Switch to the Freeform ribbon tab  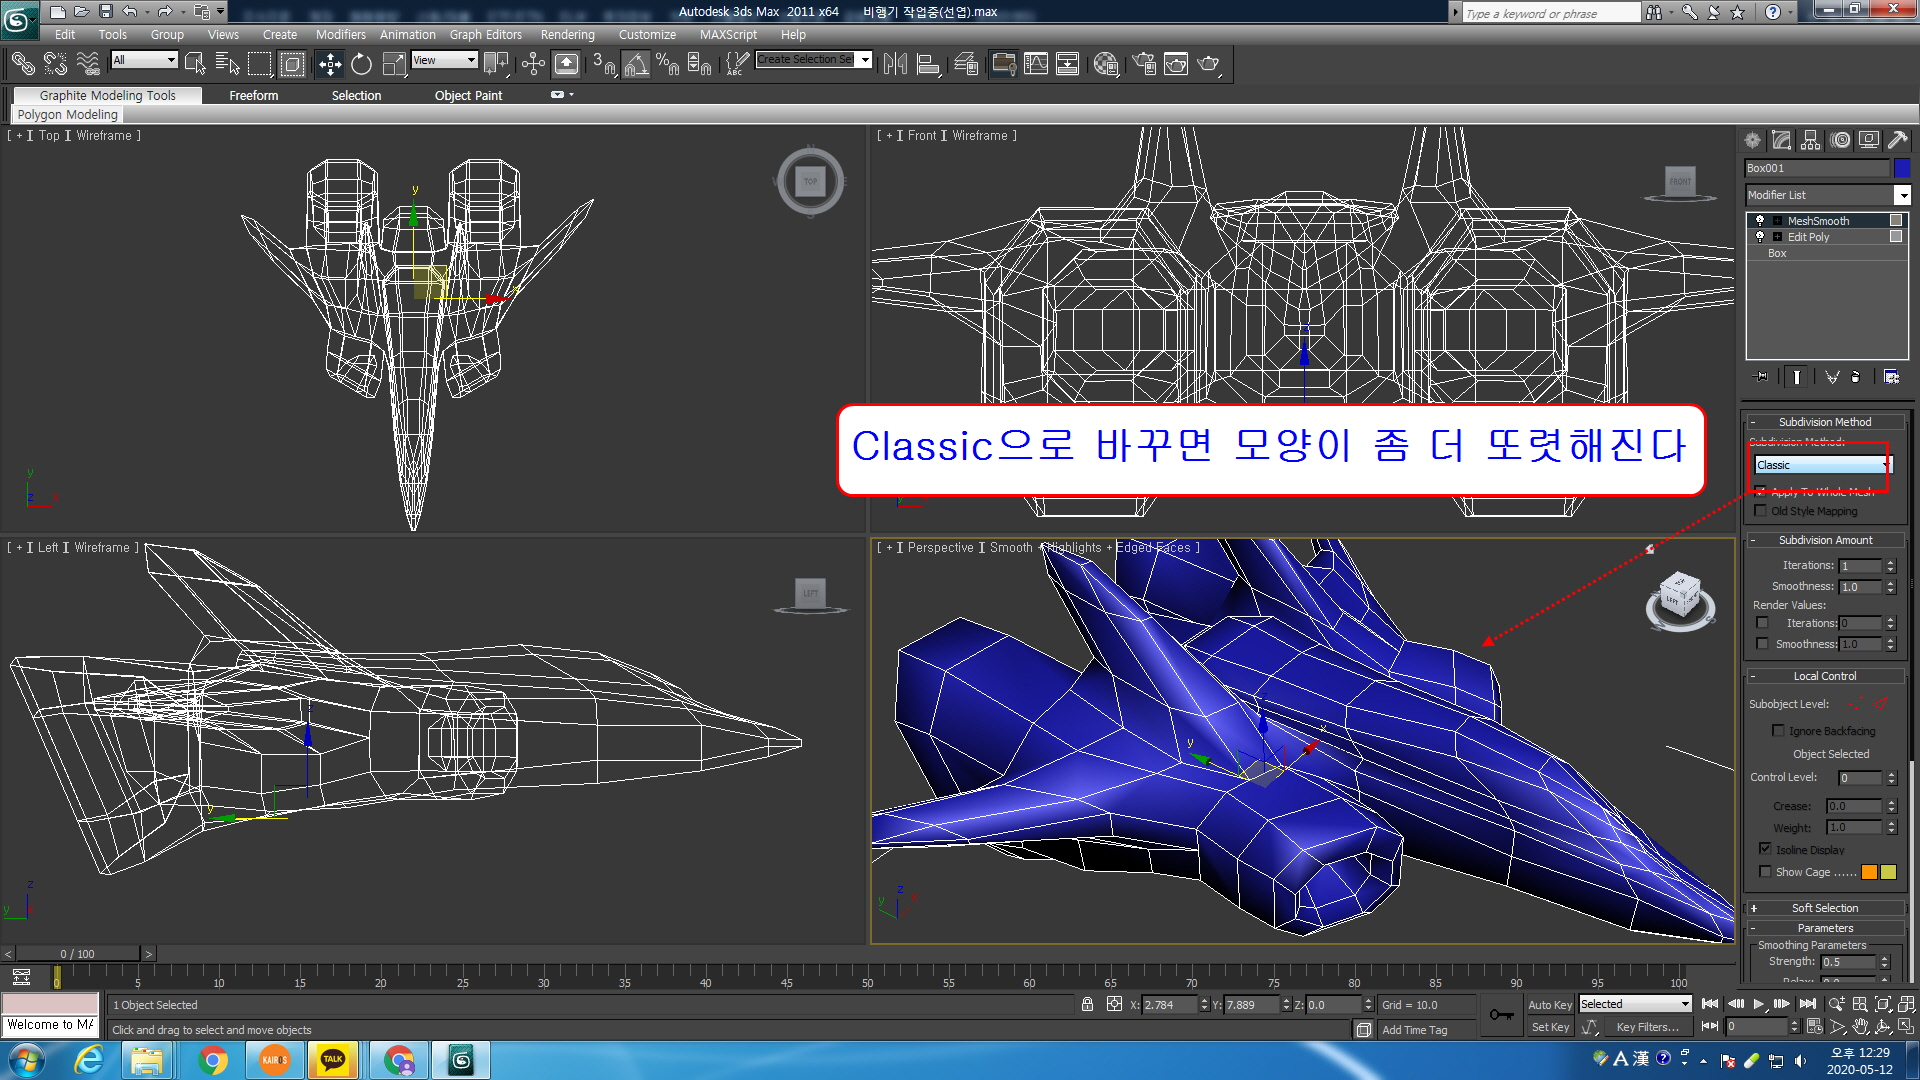click(x=253, y=95)
